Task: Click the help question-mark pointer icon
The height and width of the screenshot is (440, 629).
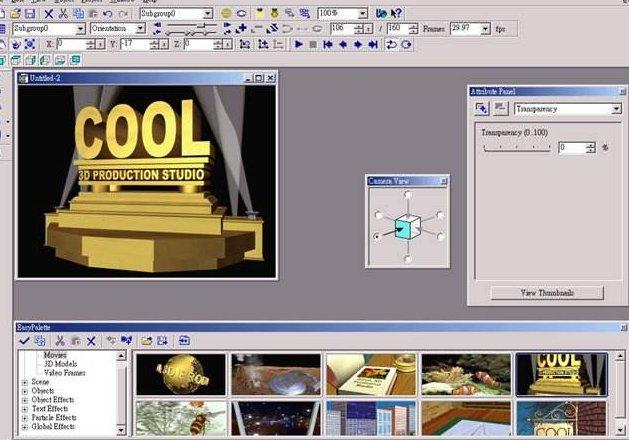Action: click(396, 14)
